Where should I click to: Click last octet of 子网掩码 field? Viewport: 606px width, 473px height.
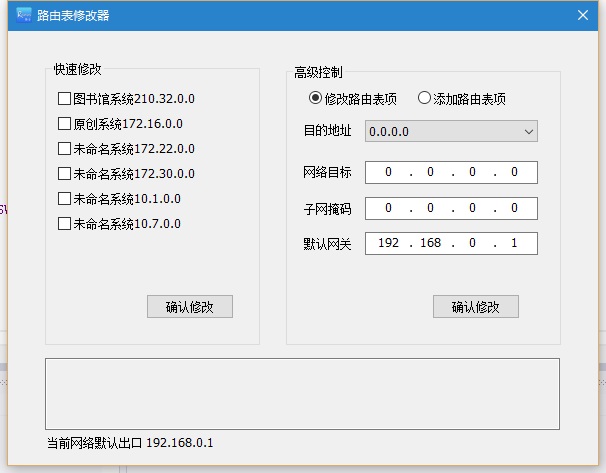[x=514, y=208]
